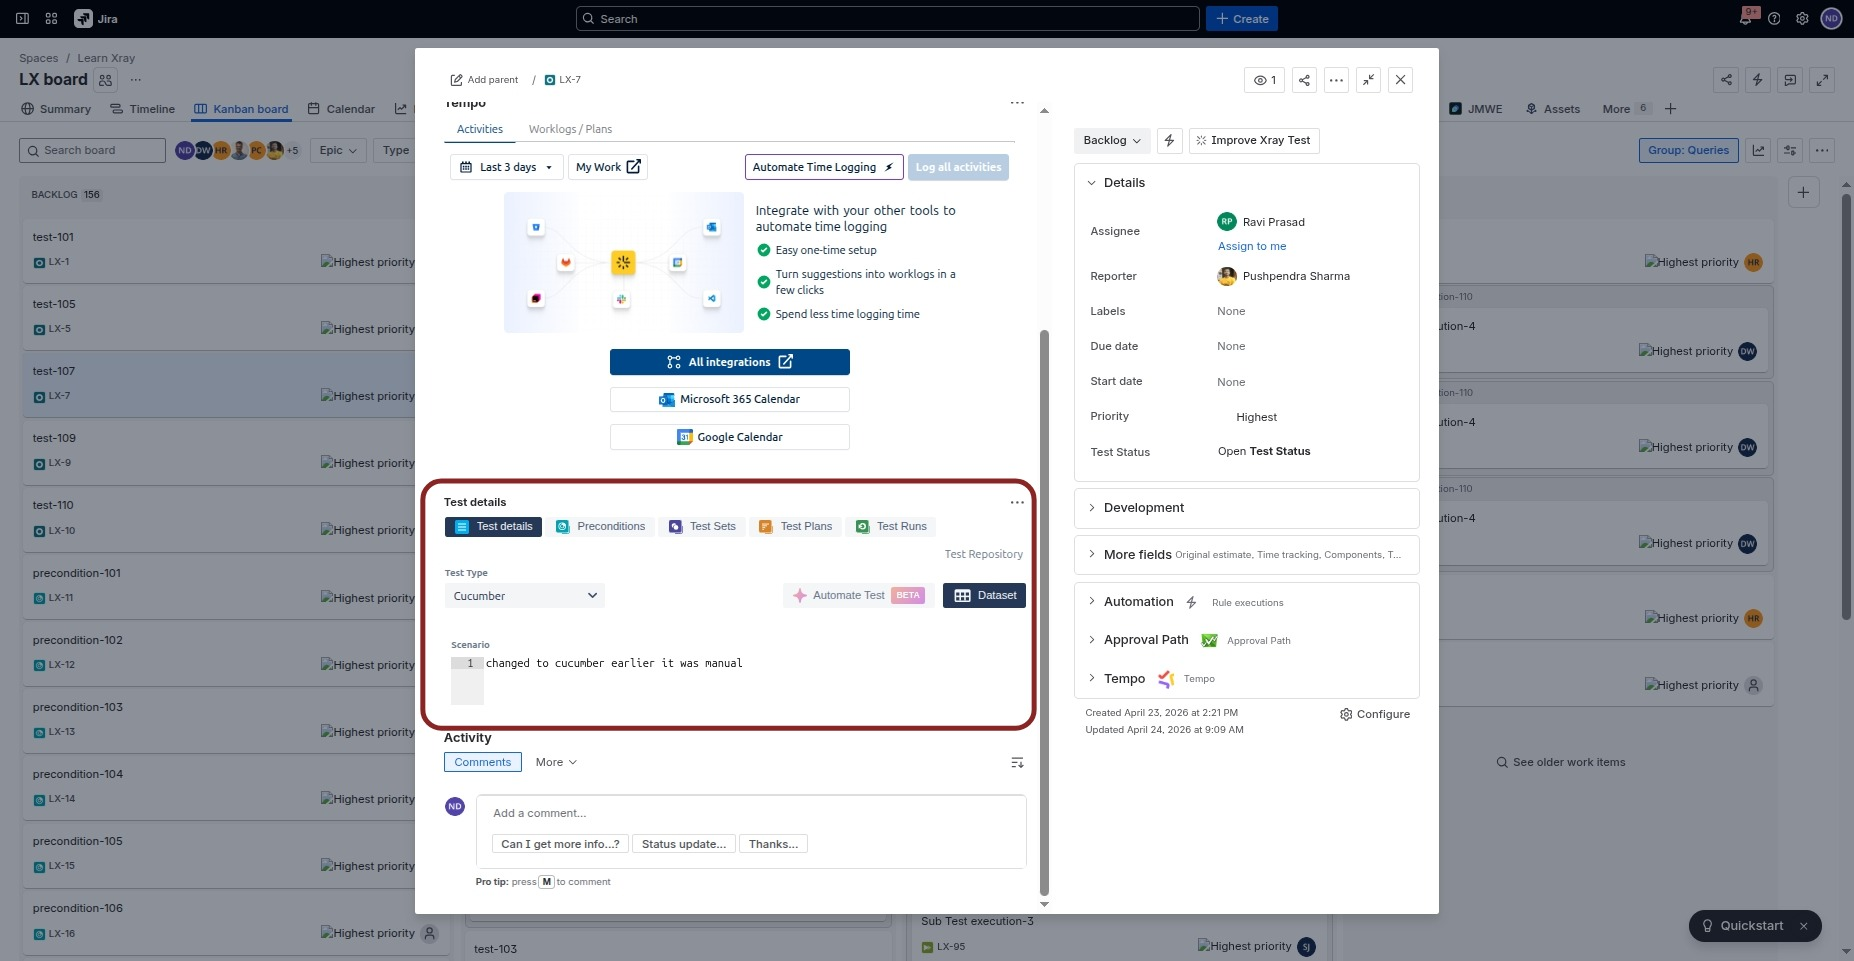This screenshot has height=961, width=1854.
Task: Collapse the issue dialog to side view
Action: [x=1369, y=80]
